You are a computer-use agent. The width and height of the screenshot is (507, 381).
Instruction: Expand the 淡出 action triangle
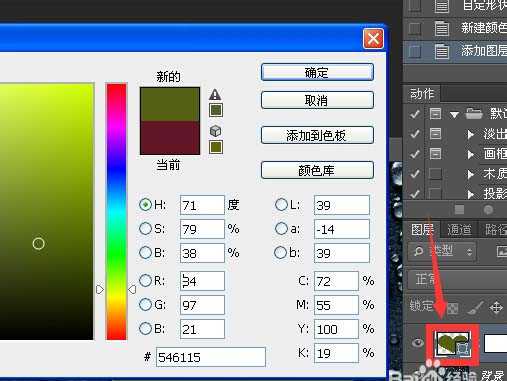pyautogui.click(x=470, y=134)
